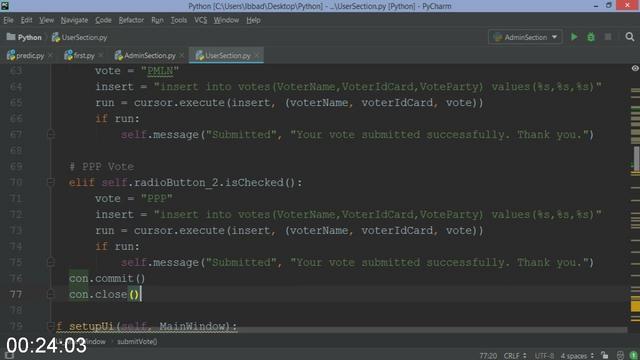Open the Navigate menu
640x360 pixels.
pos(74,20)
